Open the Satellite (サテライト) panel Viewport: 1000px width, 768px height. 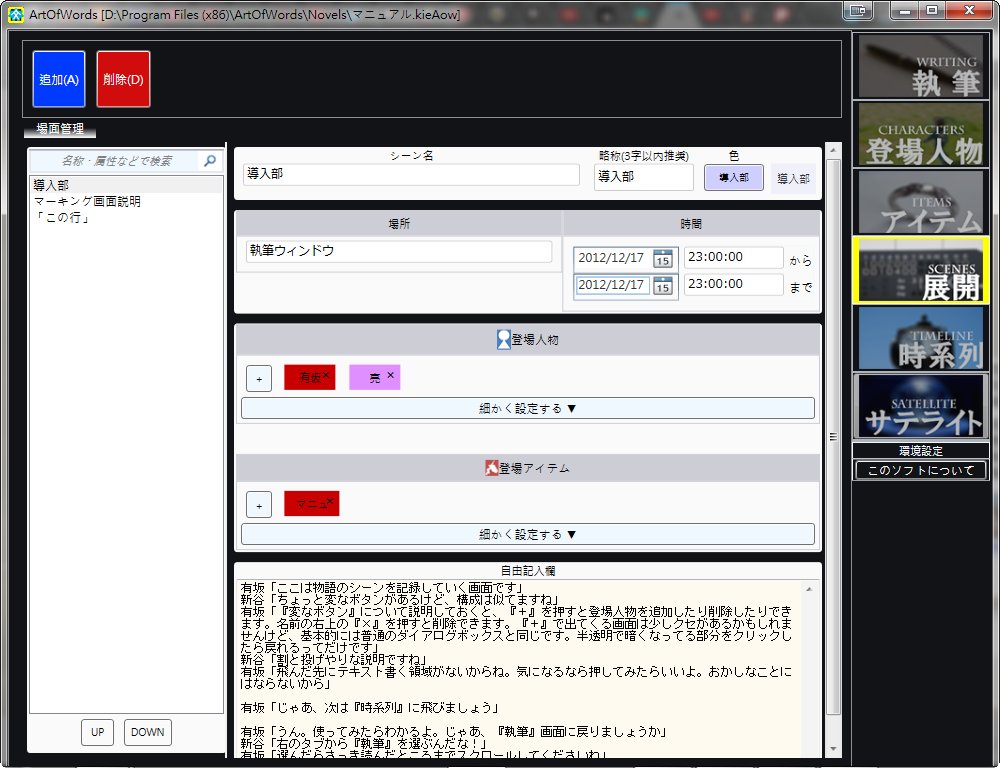point(921,406)
